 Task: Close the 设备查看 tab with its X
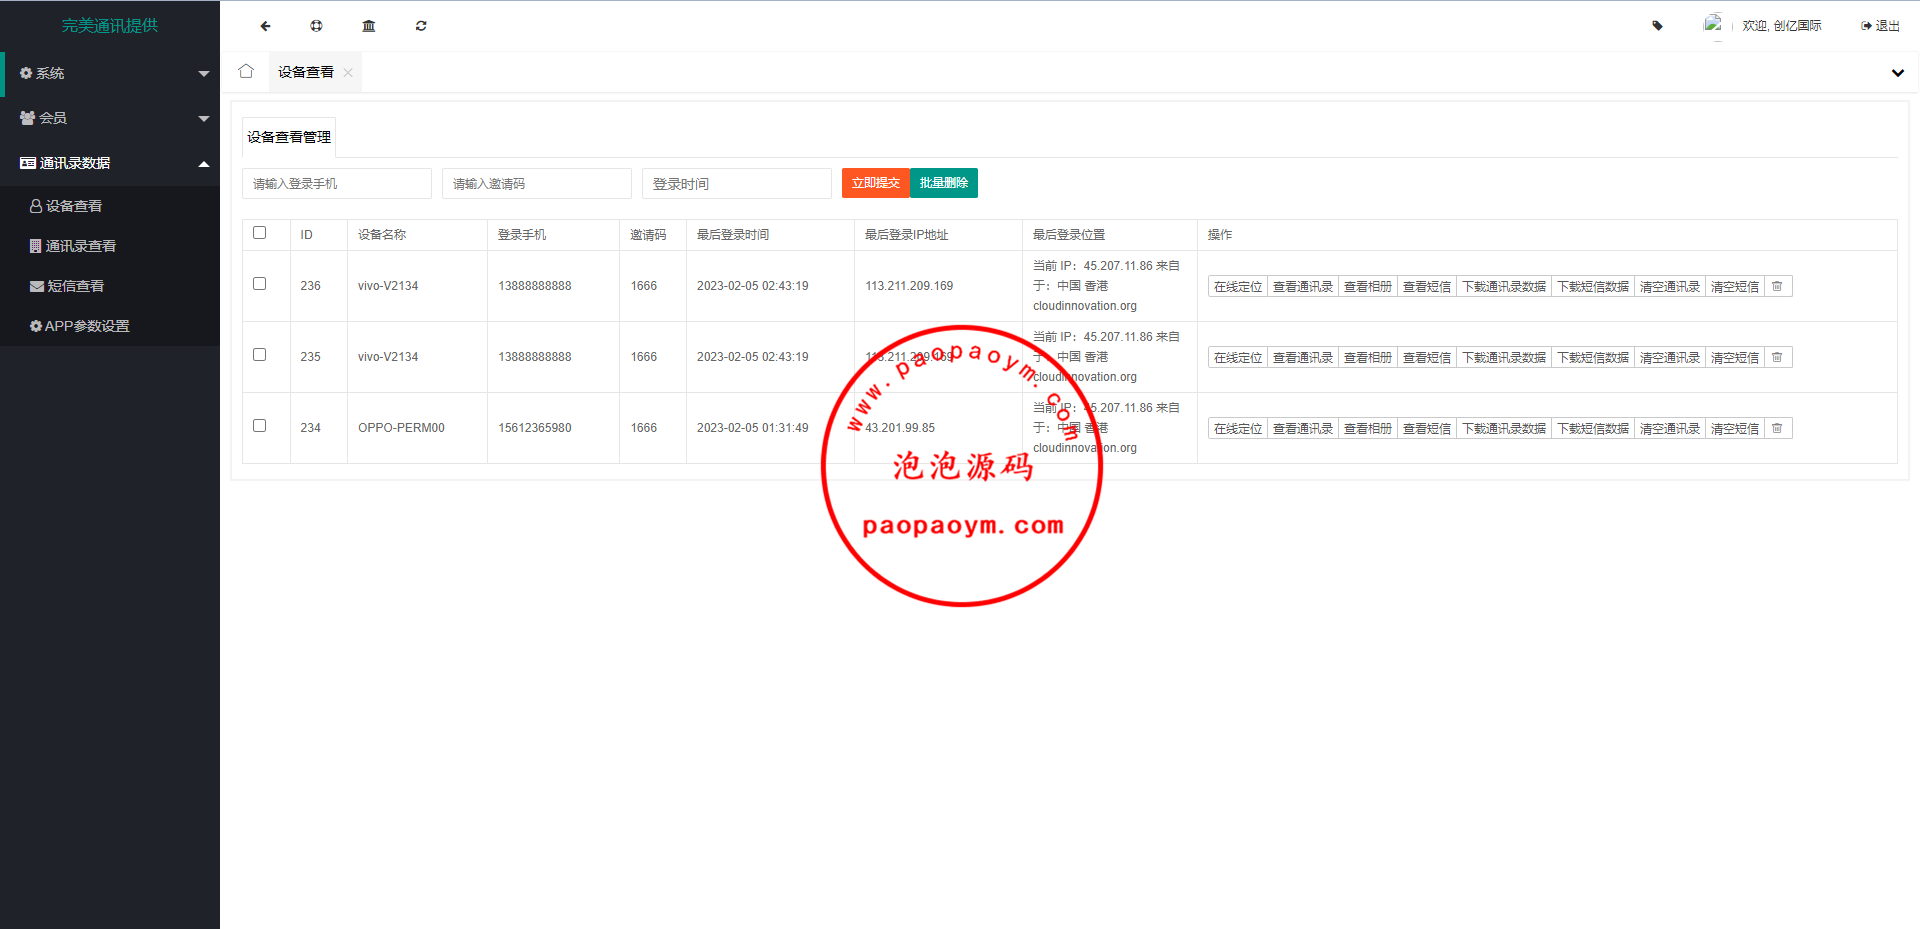[348, 72]
